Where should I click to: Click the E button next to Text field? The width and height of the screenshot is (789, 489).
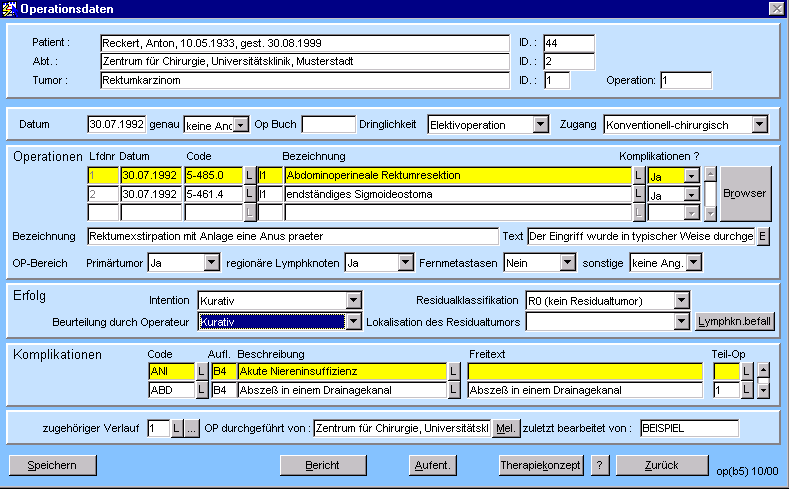[x=763, y=236]
